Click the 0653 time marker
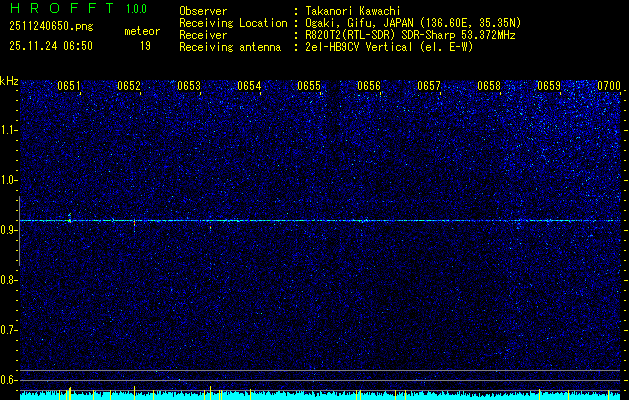The width and height of the screenshot is (629, 400). pos(189,86)
